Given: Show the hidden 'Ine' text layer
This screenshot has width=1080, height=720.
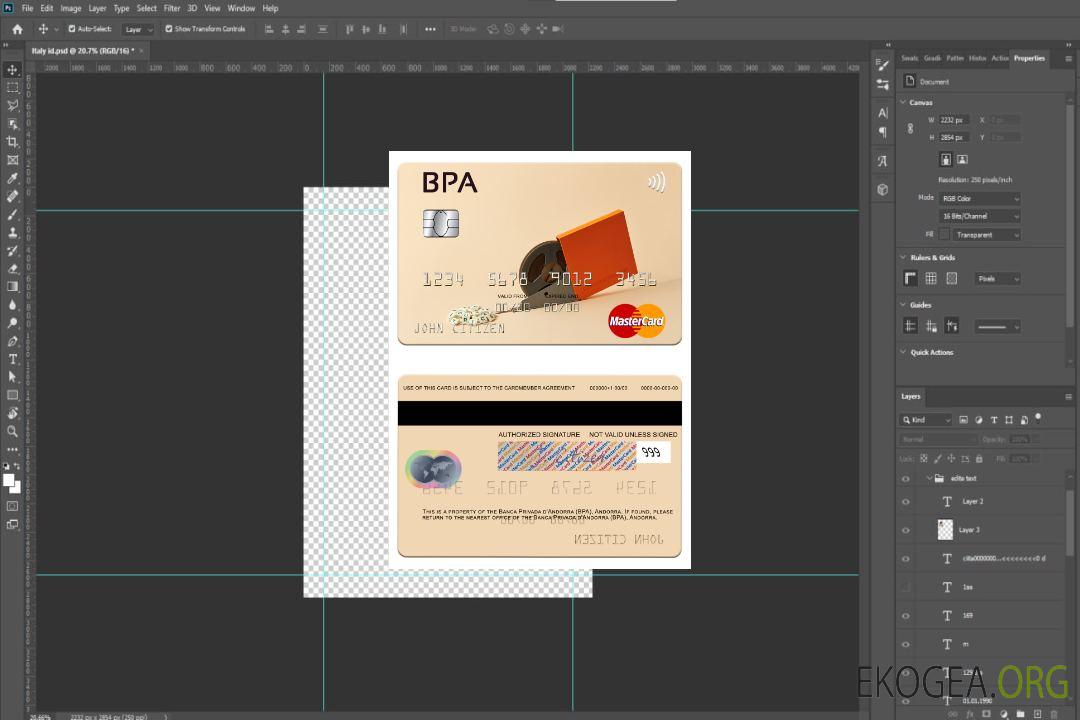Looking at the screenshot, I should point(906,588).
